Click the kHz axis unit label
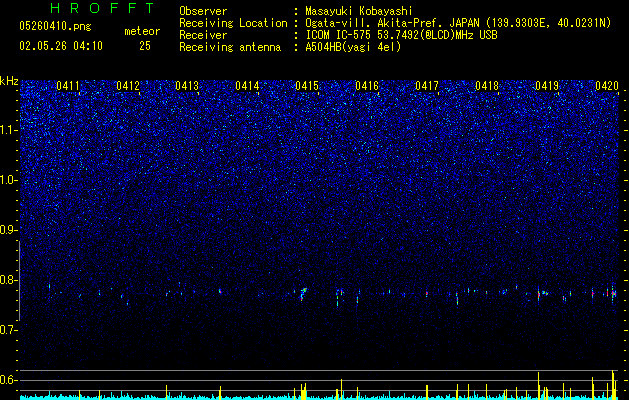This screenshot has width=629, height=400. pyautogui.click(x=9, y=81)
